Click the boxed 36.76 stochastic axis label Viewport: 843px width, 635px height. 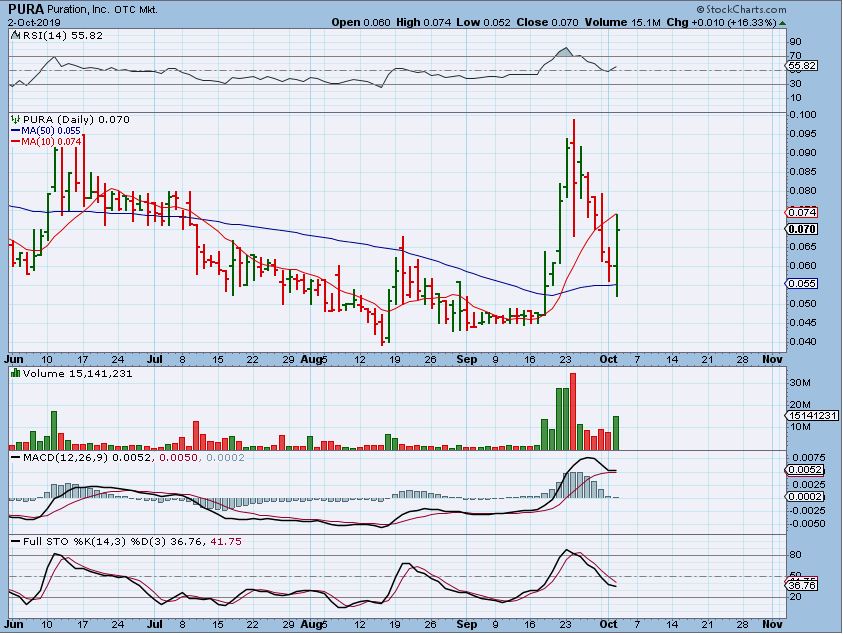[802, 585]
